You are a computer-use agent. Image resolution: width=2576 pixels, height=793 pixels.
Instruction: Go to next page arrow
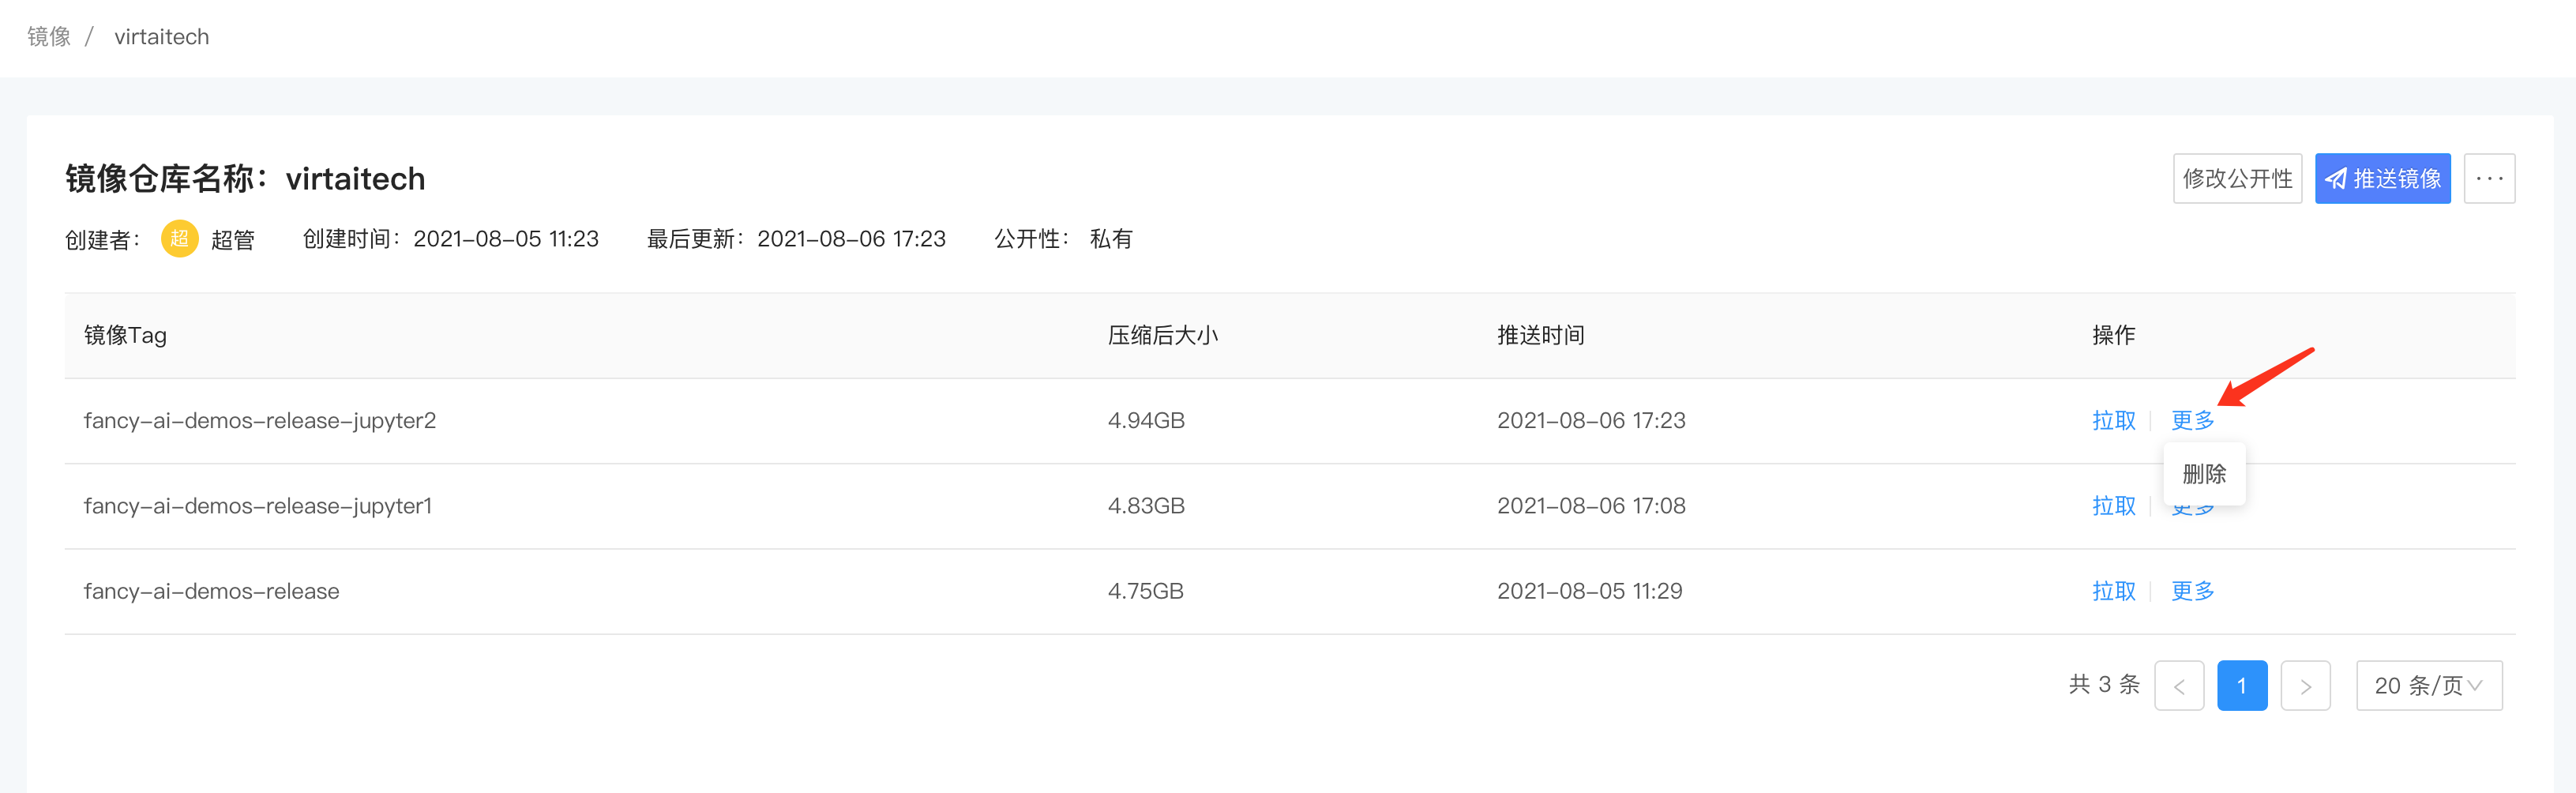pos(2305,686)
